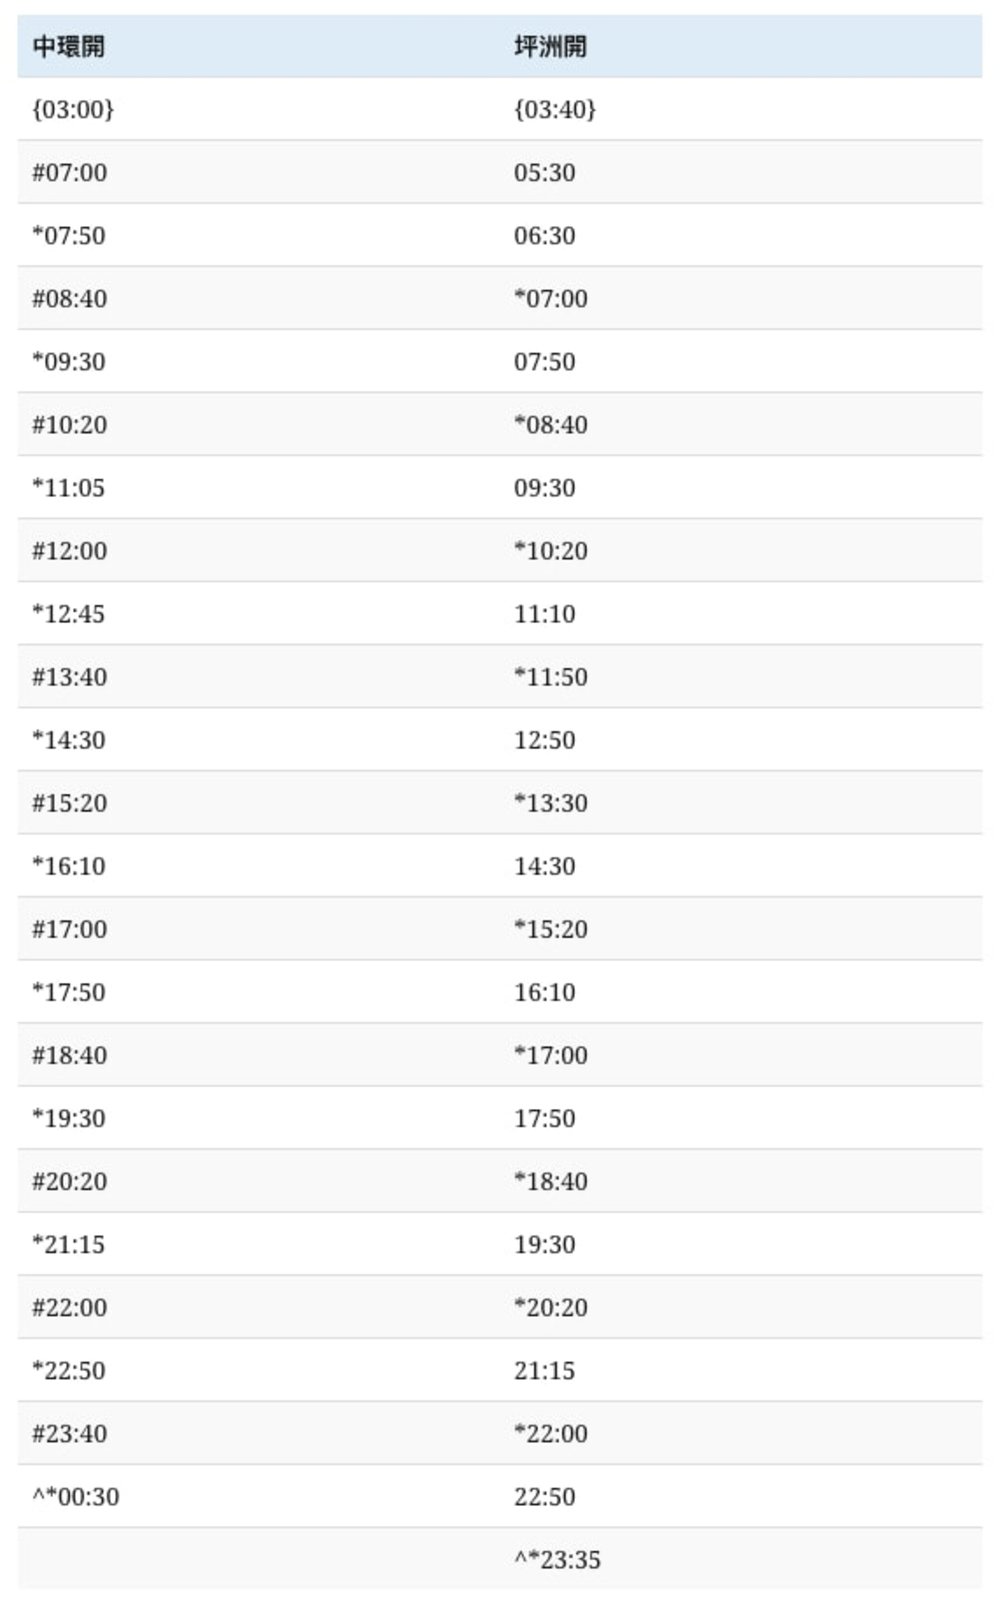
Task: Select the 16:10 Peng Chau departure
Action: [x=545, y=992]
